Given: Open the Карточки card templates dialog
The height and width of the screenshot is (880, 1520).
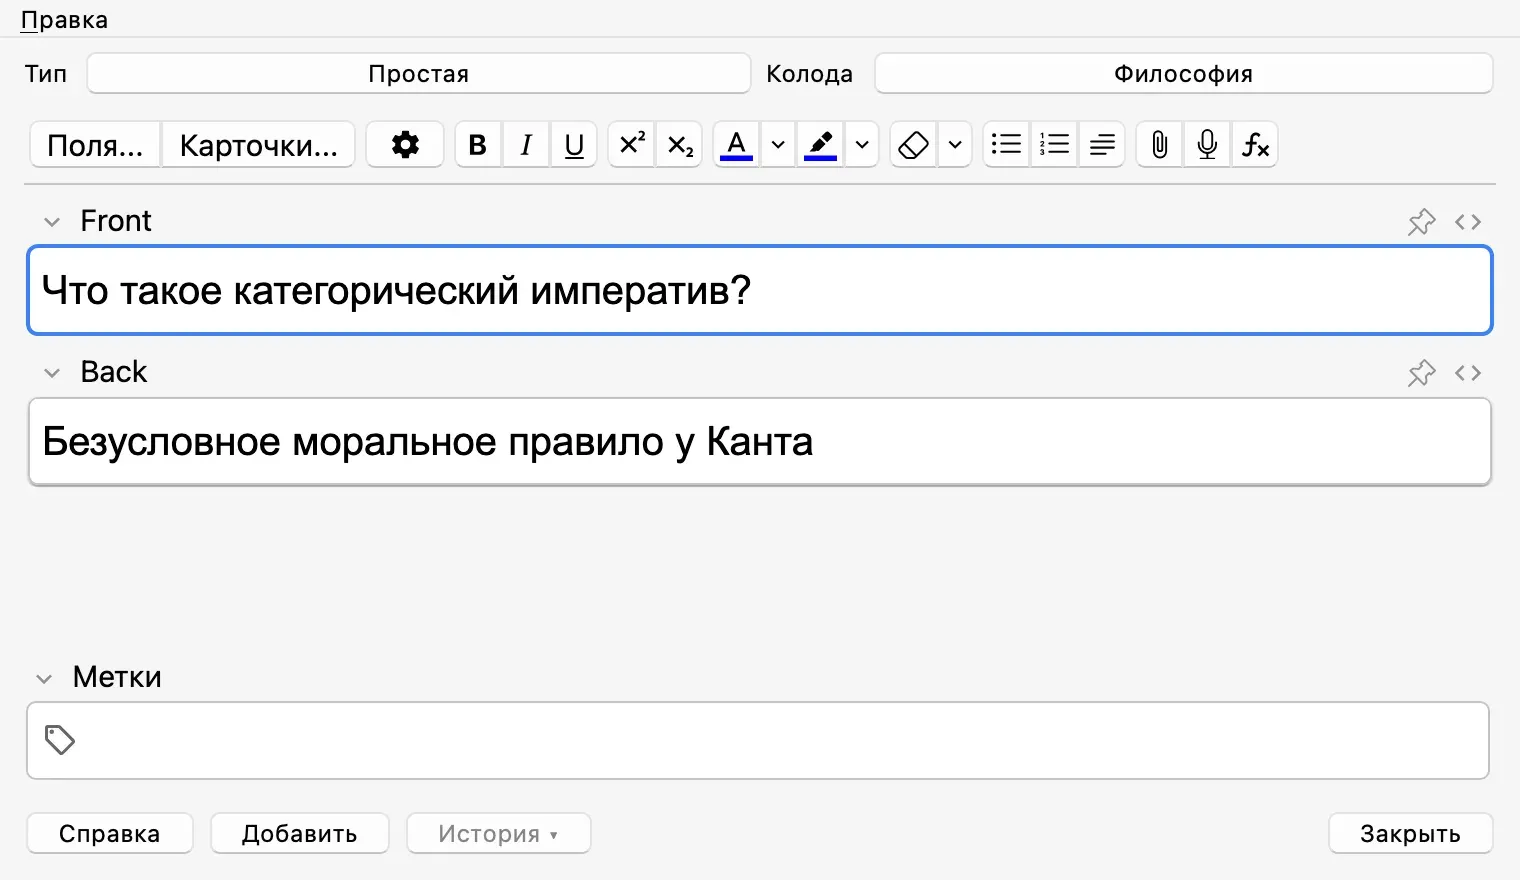Looking at the screenshot, I should coord(259,145).
